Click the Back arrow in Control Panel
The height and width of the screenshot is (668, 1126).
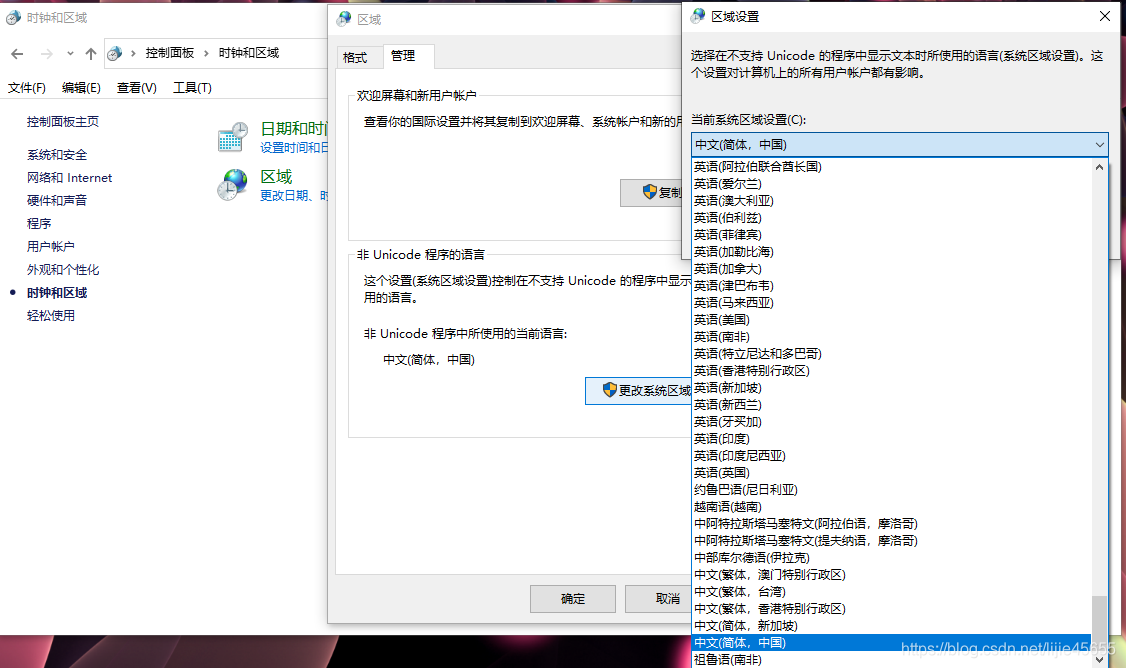click(17, 54)
